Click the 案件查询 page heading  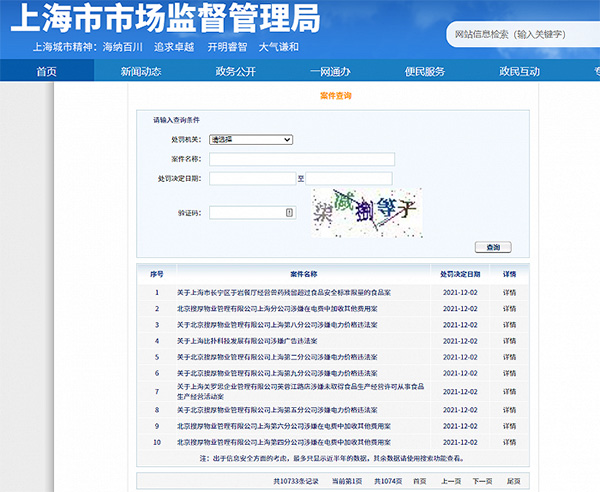(336, 96)
